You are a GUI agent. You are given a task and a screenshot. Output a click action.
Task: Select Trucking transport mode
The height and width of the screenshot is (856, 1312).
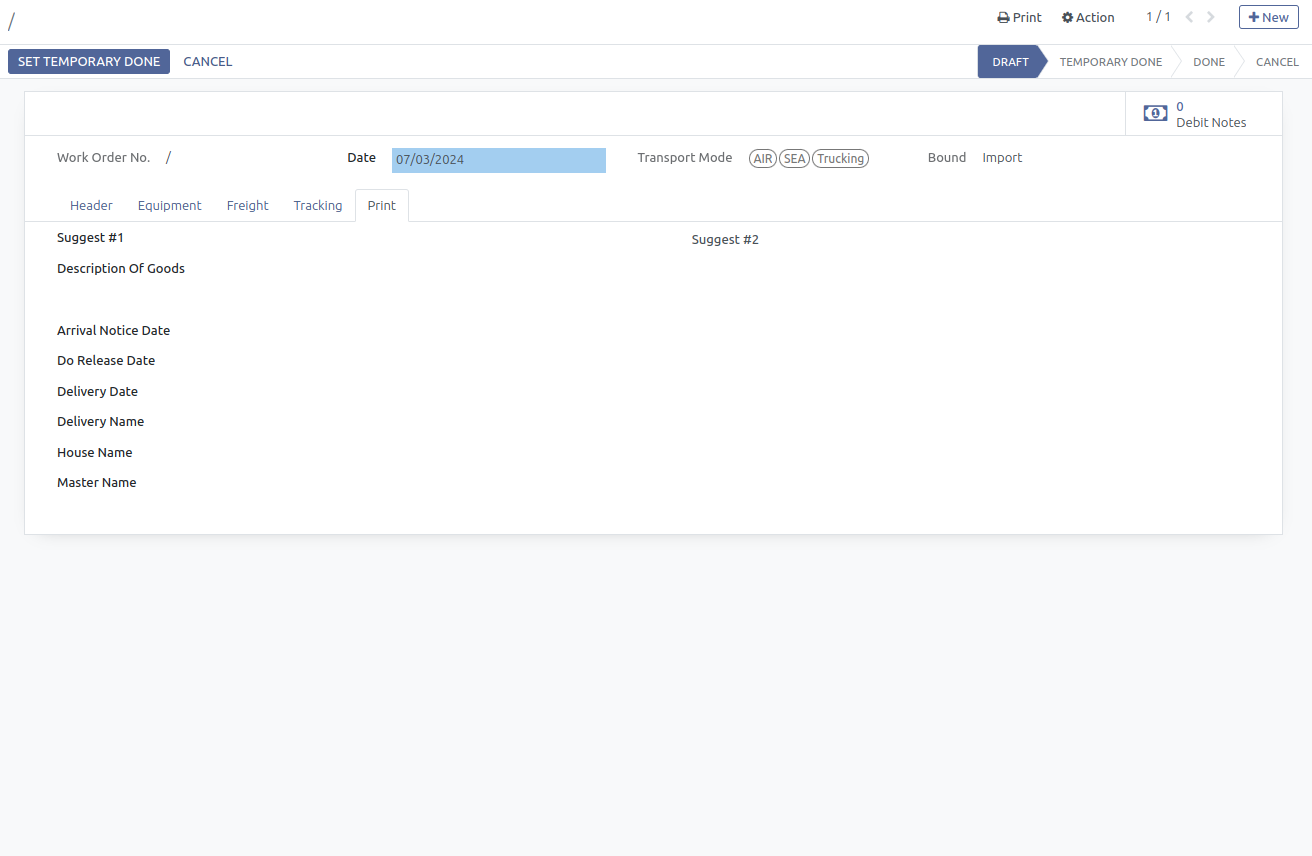coord(840,159)
